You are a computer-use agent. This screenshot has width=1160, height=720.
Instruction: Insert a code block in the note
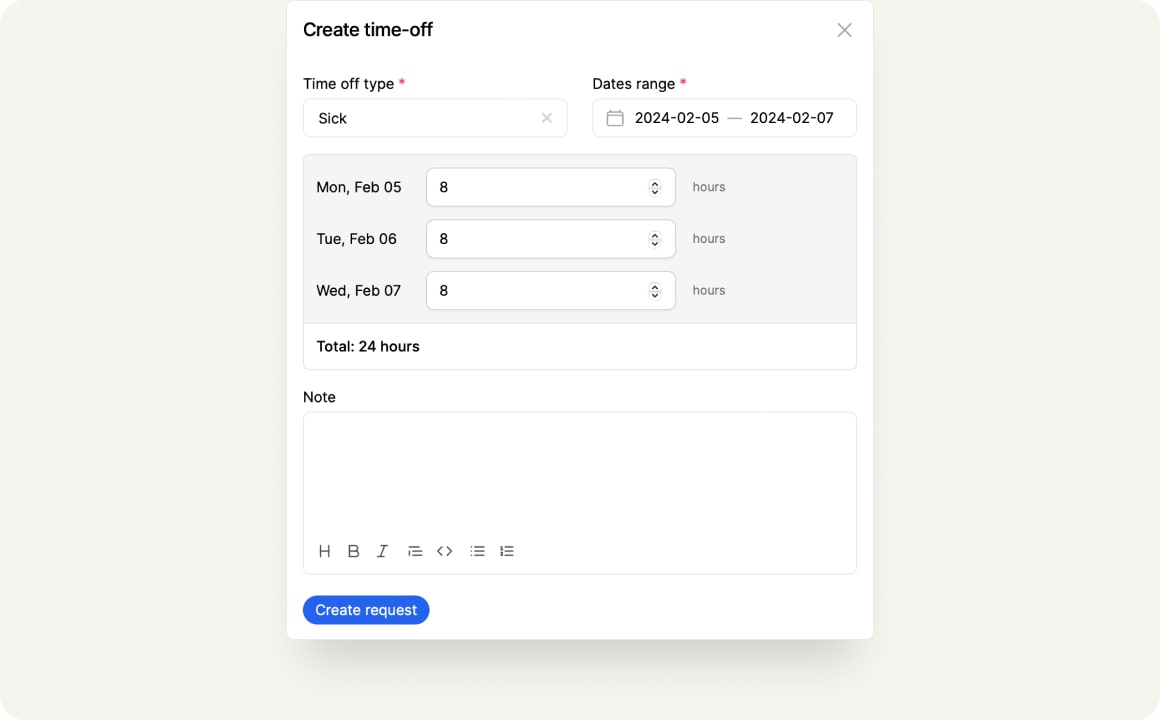[445, 550]
